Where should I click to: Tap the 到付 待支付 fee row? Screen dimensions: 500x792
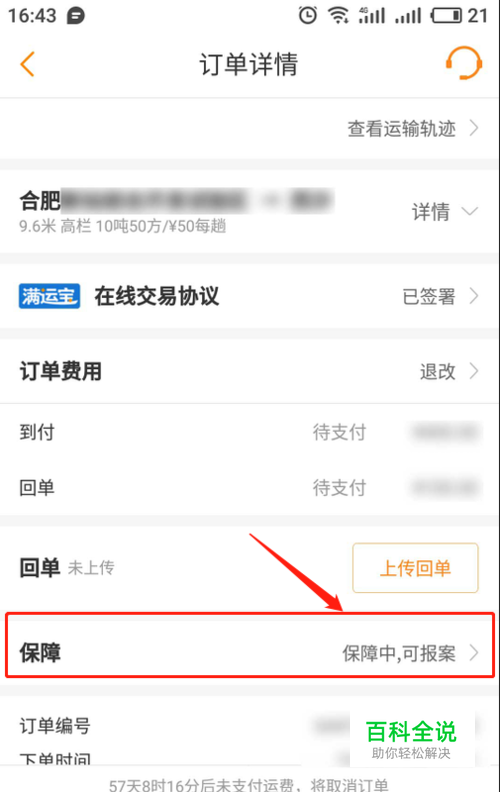coord(249,432)
